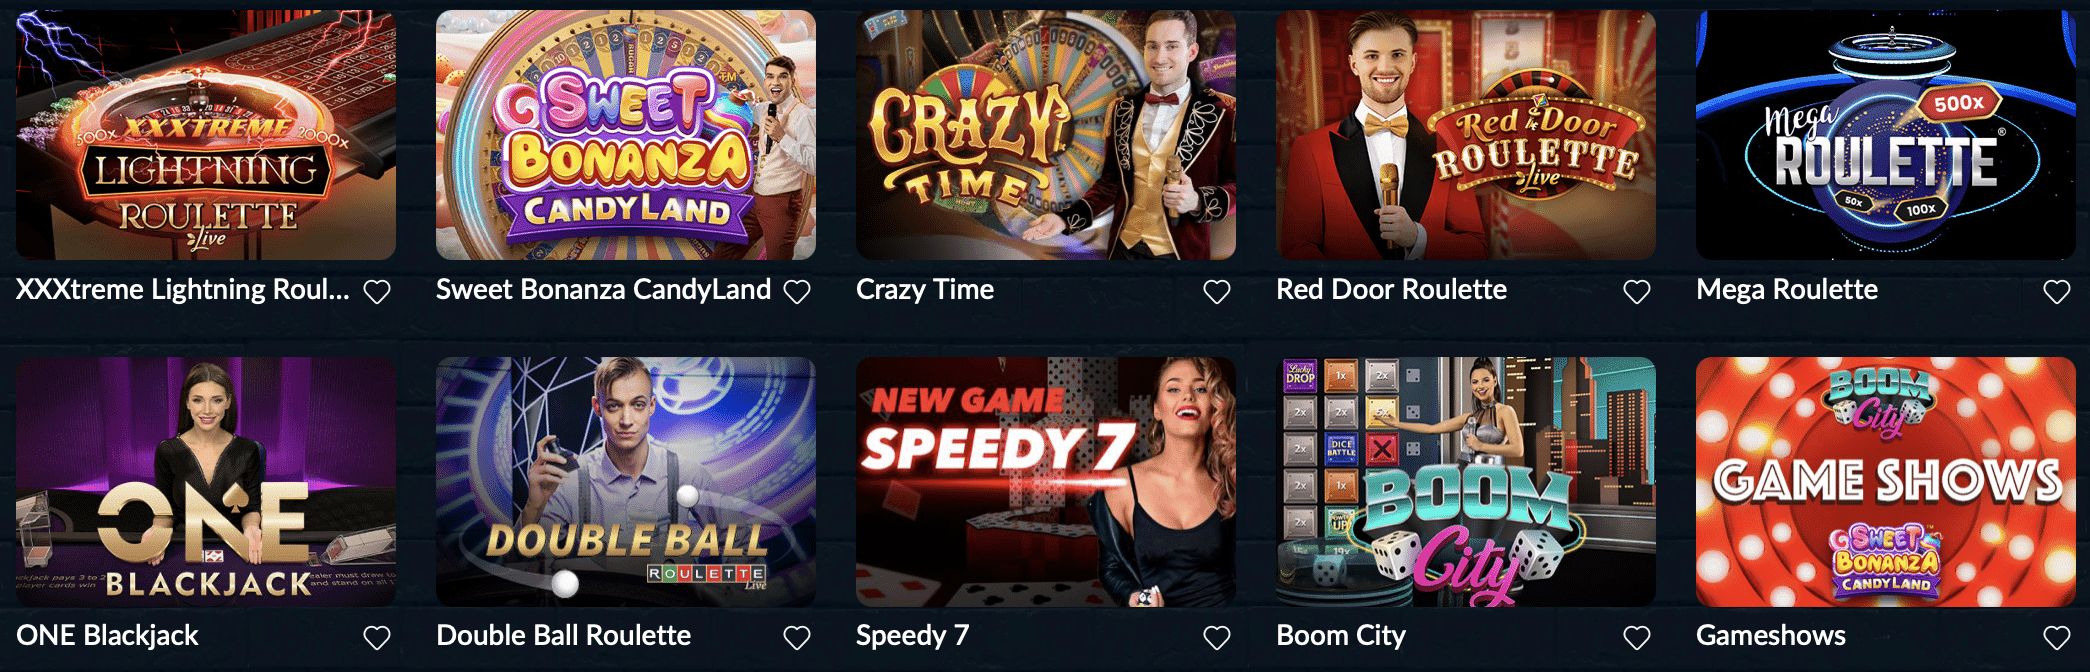Toggle the Red Door Roulette heart
This screenshot has height=672, width=2090.
click(1637, 292)
